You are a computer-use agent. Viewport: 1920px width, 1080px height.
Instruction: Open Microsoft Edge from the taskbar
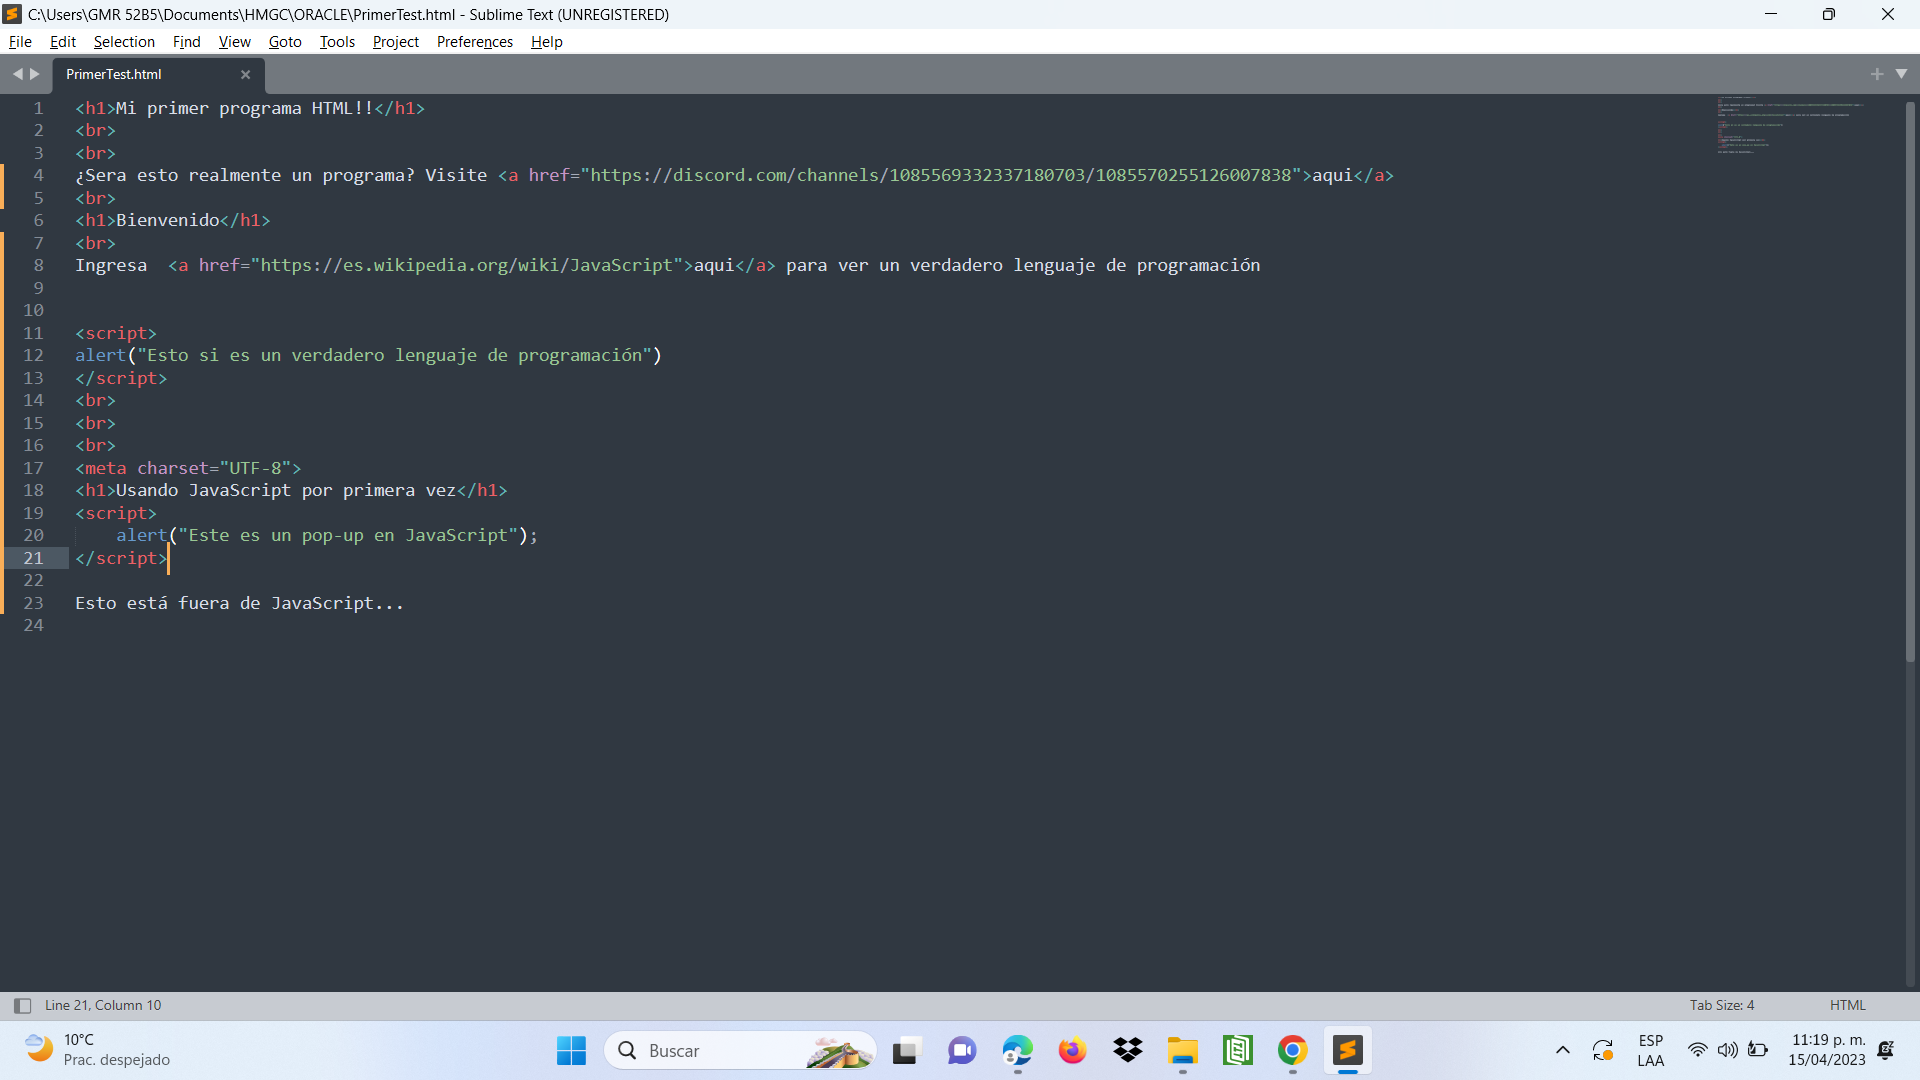pyautogui.click(x=1017, y=1050)
